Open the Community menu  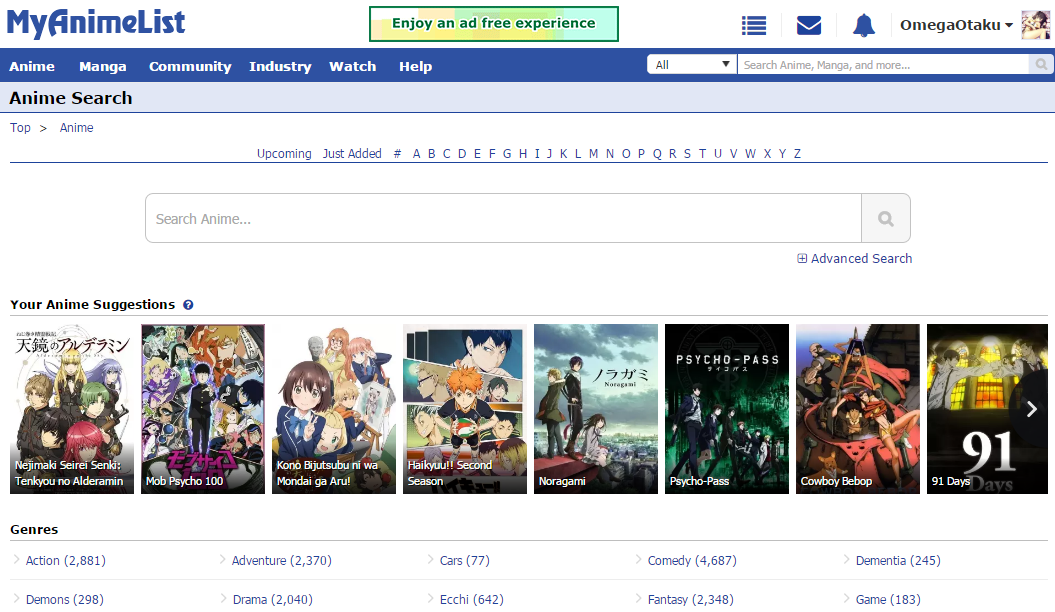pos(190,67)
